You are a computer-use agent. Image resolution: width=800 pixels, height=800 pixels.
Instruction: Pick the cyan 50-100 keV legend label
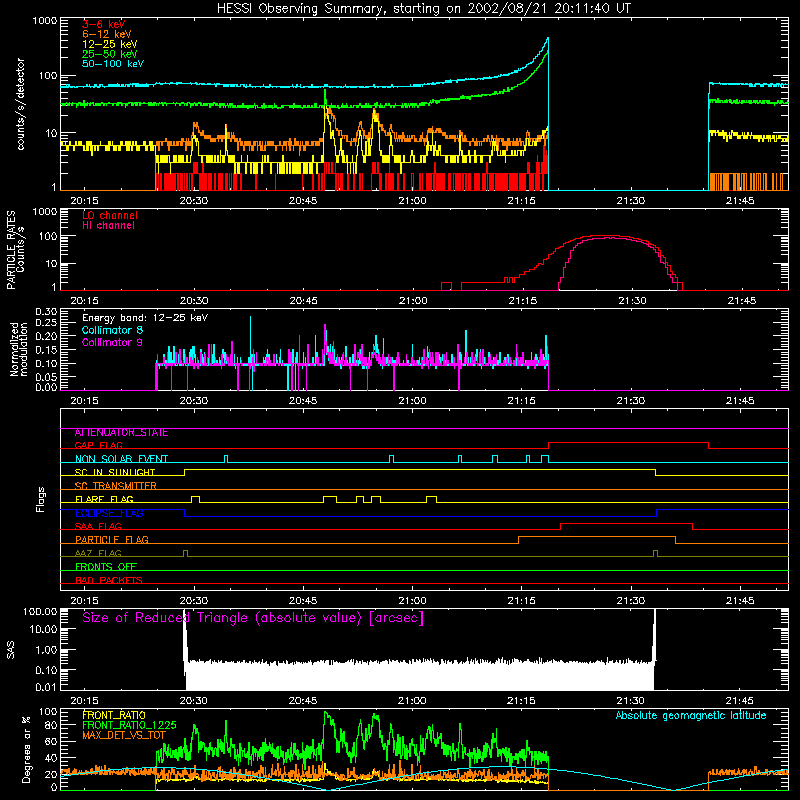pyautogui.click(x=113, y=64)
